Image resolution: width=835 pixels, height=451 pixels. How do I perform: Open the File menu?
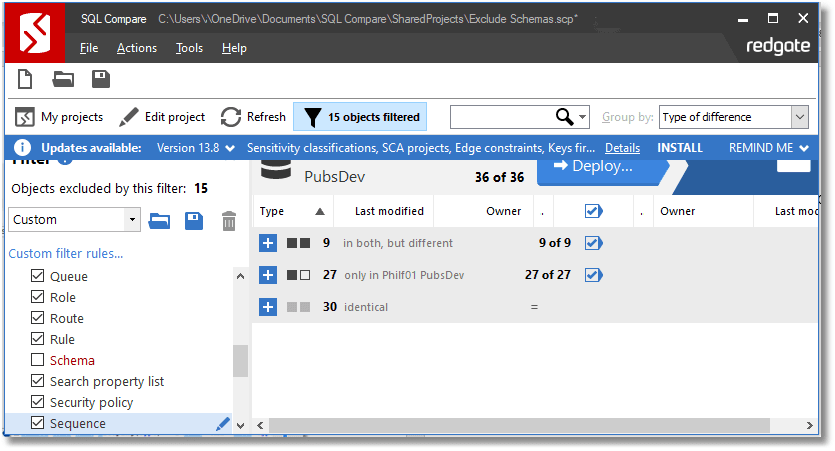point(89,48)
